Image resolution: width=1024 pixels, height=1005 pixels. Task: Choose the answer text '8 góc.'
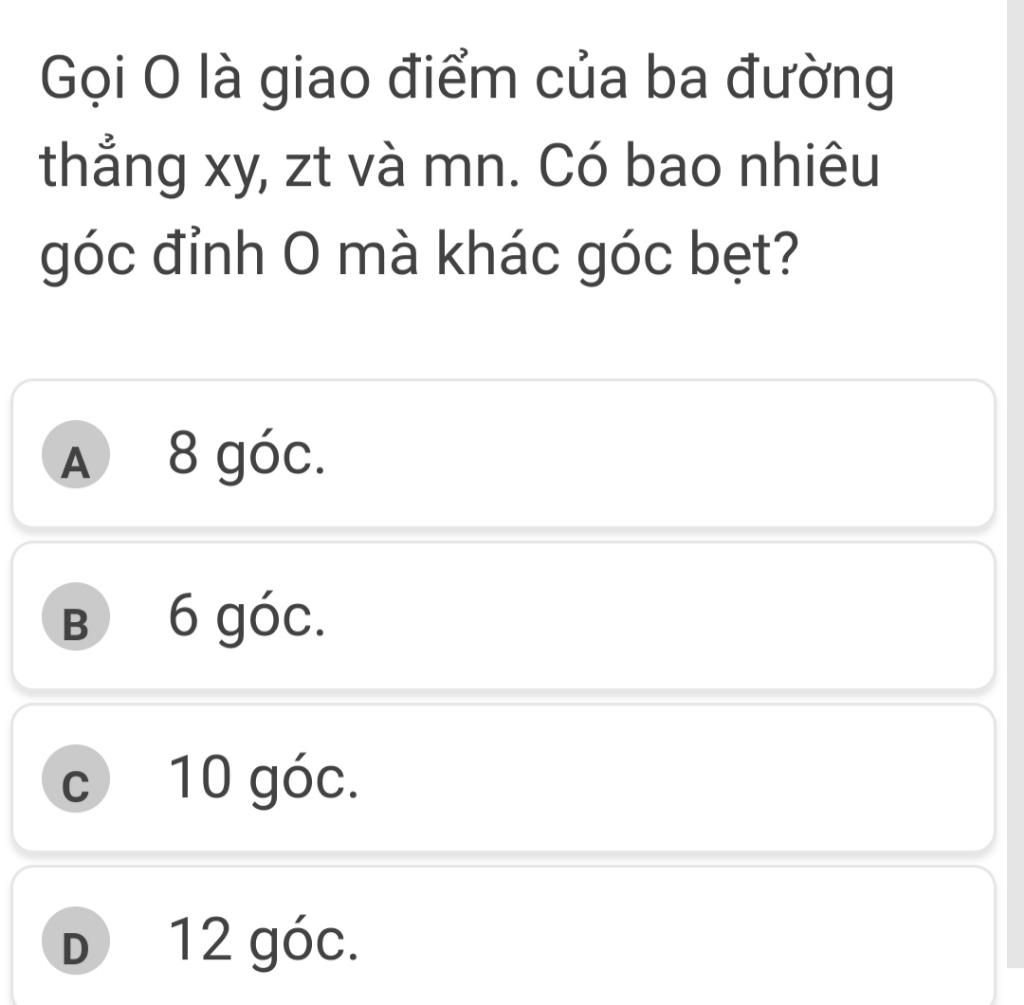(246, 457)
